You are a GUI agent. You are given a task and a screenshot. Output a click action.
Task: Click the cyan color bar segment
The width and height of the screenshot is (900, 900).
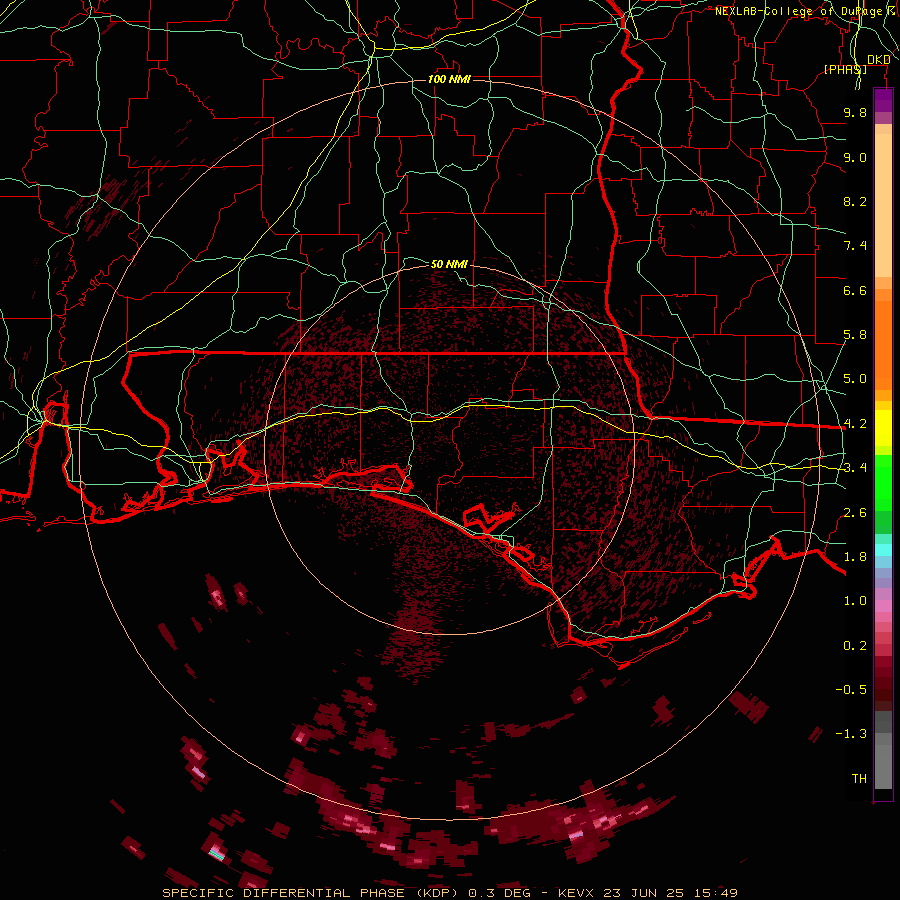[x=883, y=550]
